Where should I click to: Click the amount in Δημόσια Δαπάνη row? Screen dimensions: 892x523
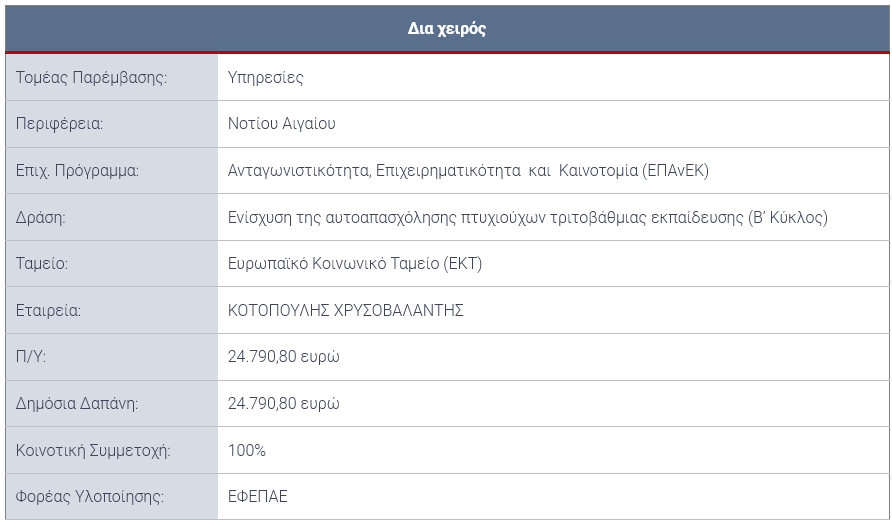pos(283,403)
